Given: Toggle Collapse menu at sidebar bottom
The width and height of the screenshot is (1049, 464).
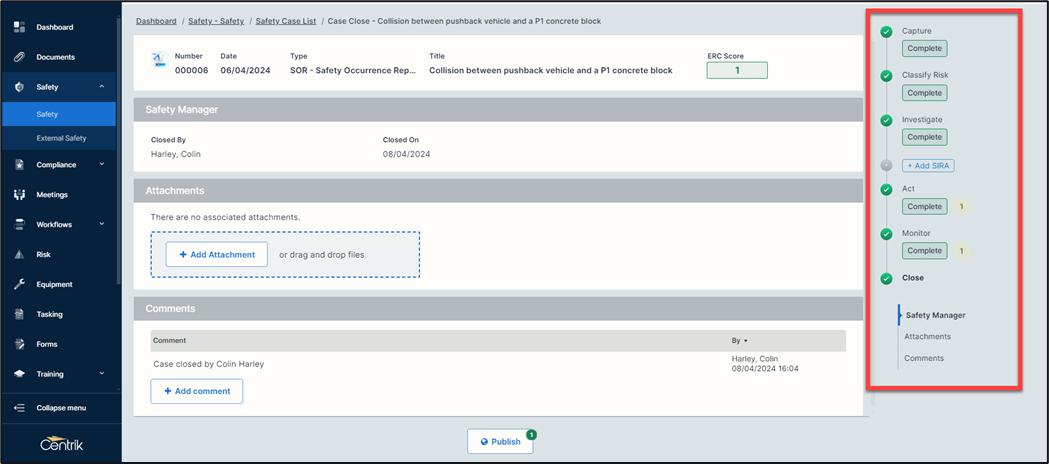Looking at the screenshot, I should point(60,408).
